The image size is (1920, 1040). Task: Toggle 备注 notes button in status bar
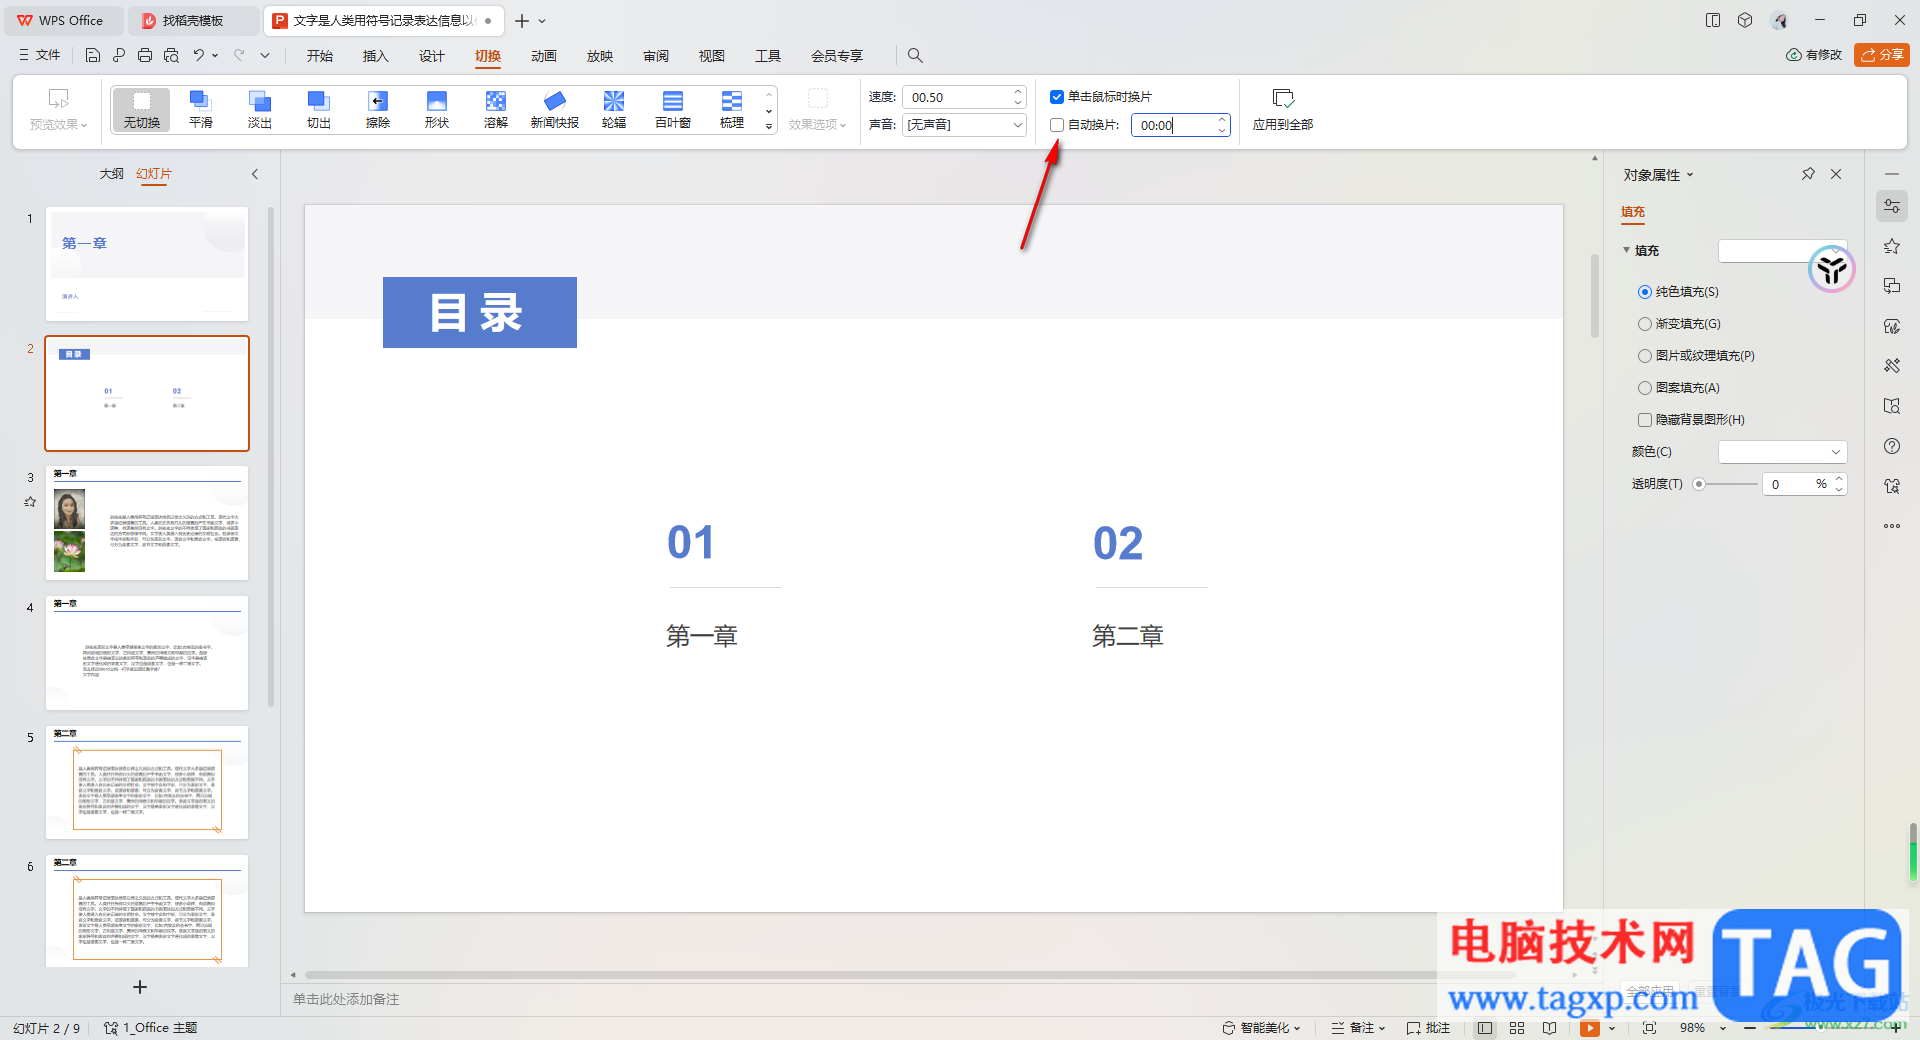[x=1358, y=1028]
